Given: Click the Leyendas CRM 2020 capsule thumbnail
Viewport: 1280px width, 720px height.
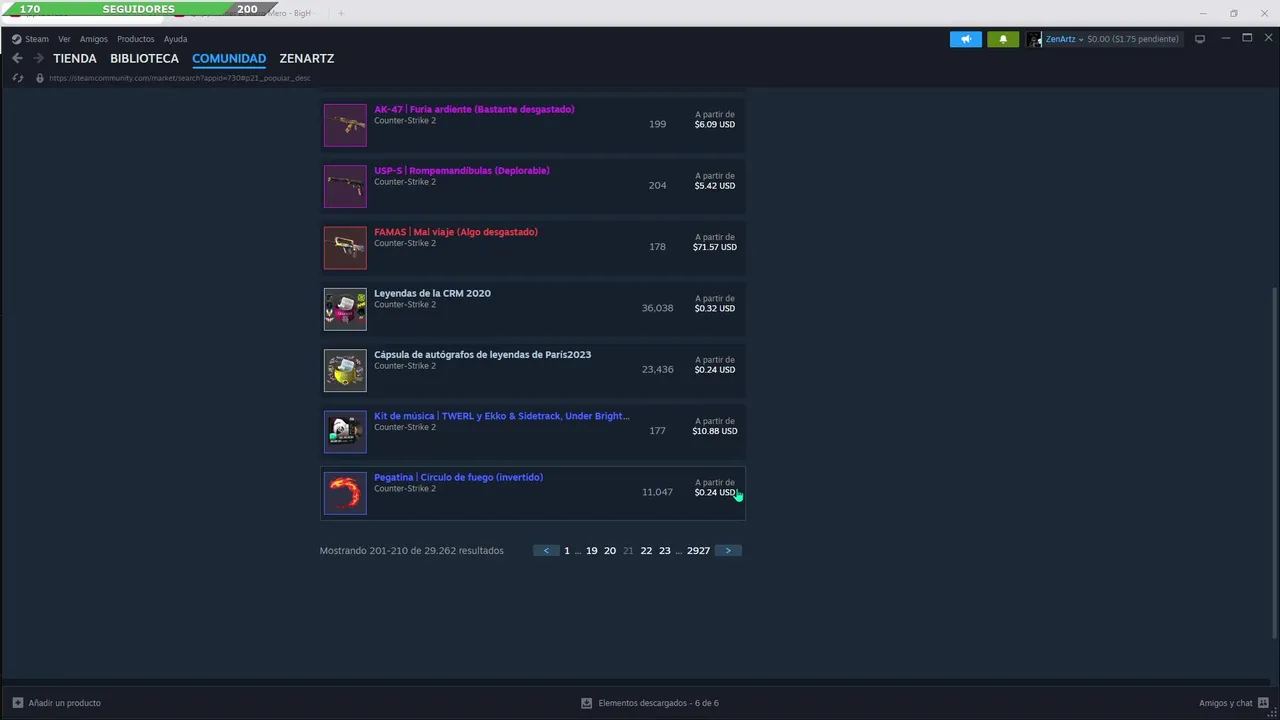Looking at the screenshot, I should click(345, 309).
